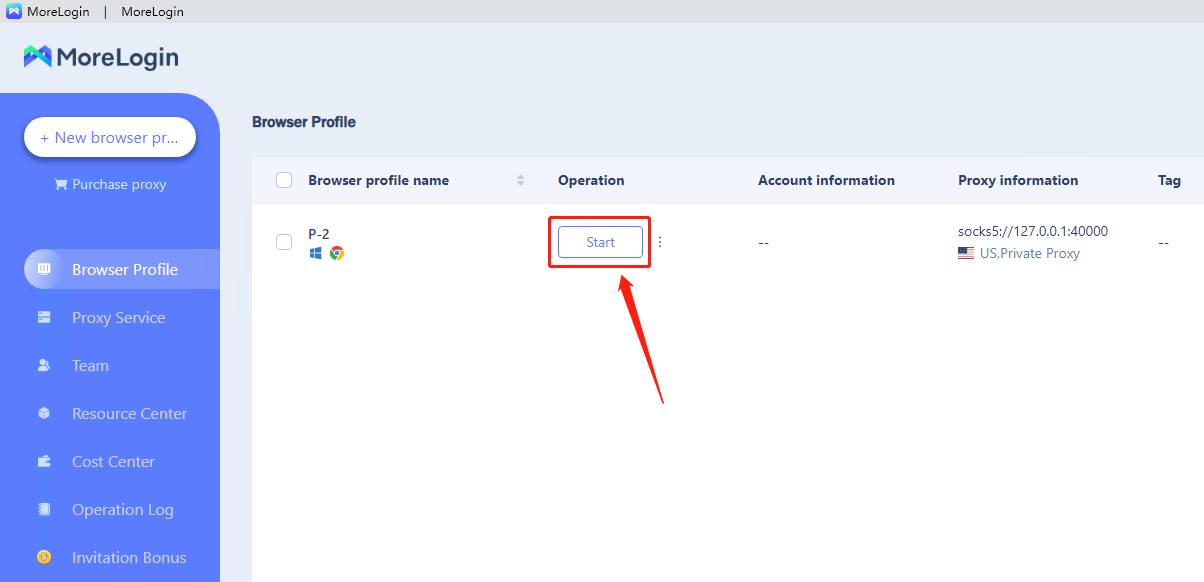The width and height of the screenshot is (1204, 582).
Task: Click the MoreLogin title bar app icon
Action: (x=14, y=12)
